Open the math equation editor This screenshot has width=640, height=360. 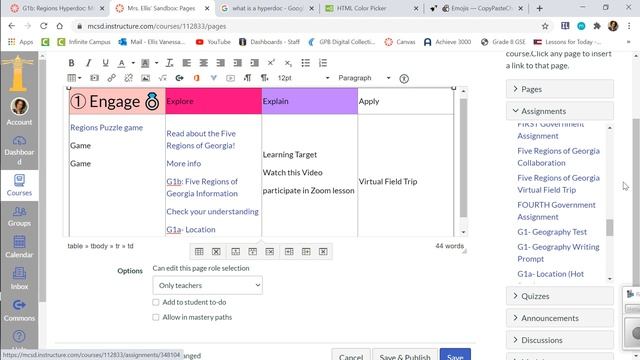162,78
